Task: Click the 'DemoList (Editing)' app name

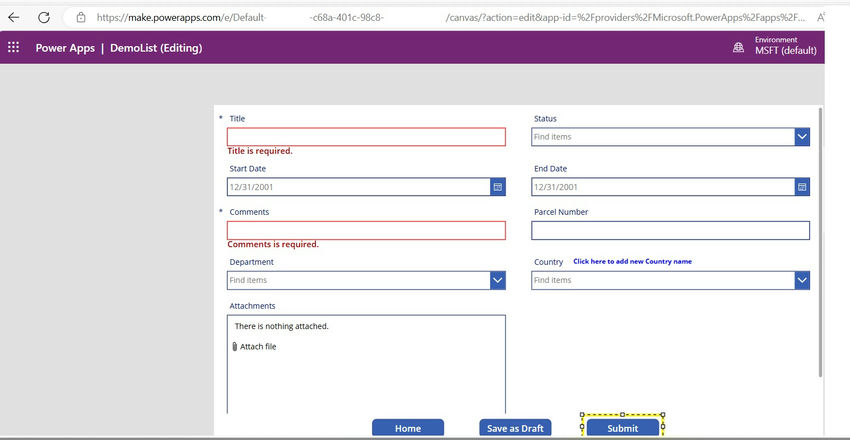Action: pos(156,48)
